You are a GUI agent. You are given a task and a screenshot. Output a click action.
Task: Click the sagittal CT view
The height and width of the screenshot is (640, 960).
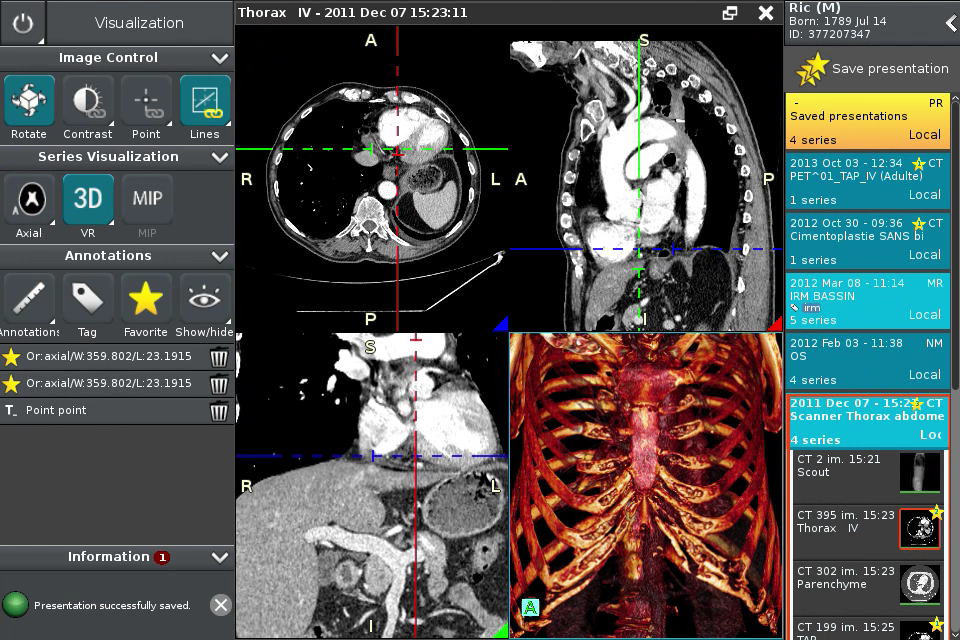click(x=645, y=179)
